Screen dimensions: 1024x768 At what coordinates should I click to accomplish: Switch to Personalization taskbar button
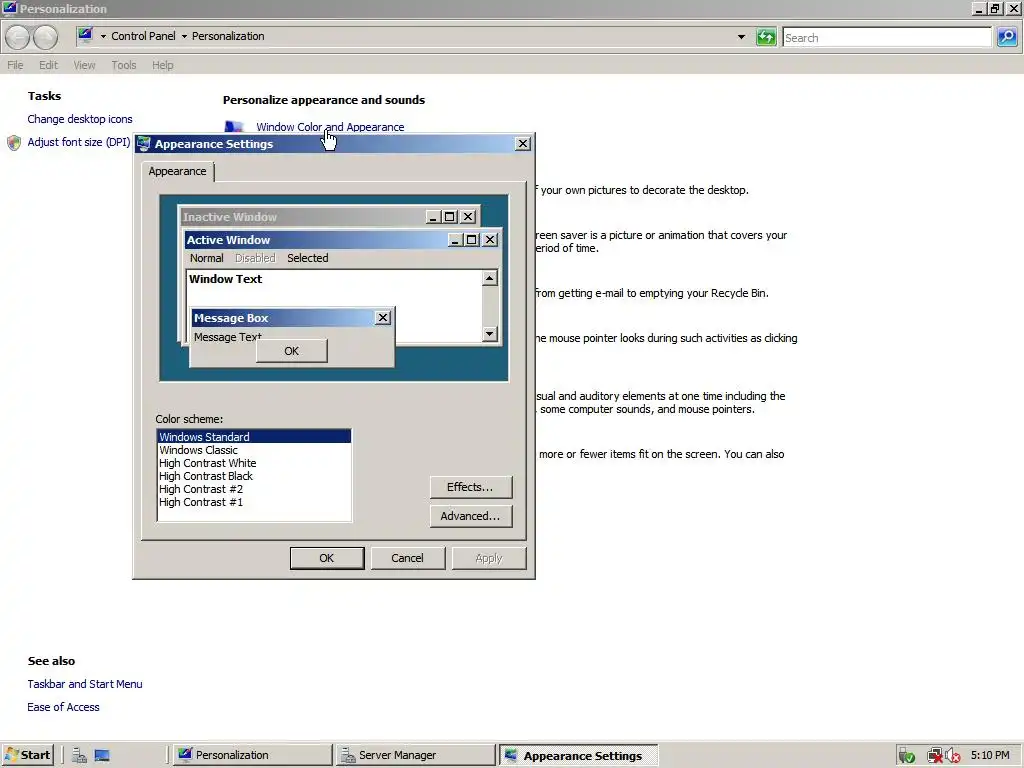(253, 755)
